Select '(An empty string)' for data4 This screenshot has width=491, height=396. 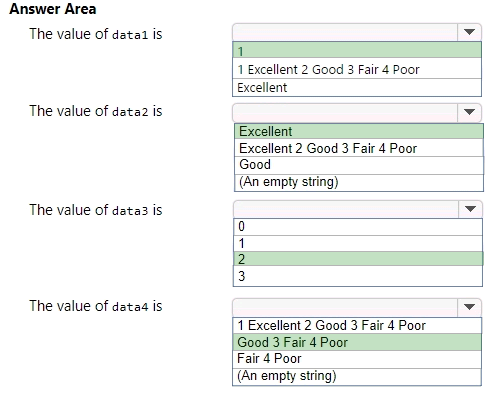tap(357, 376)
